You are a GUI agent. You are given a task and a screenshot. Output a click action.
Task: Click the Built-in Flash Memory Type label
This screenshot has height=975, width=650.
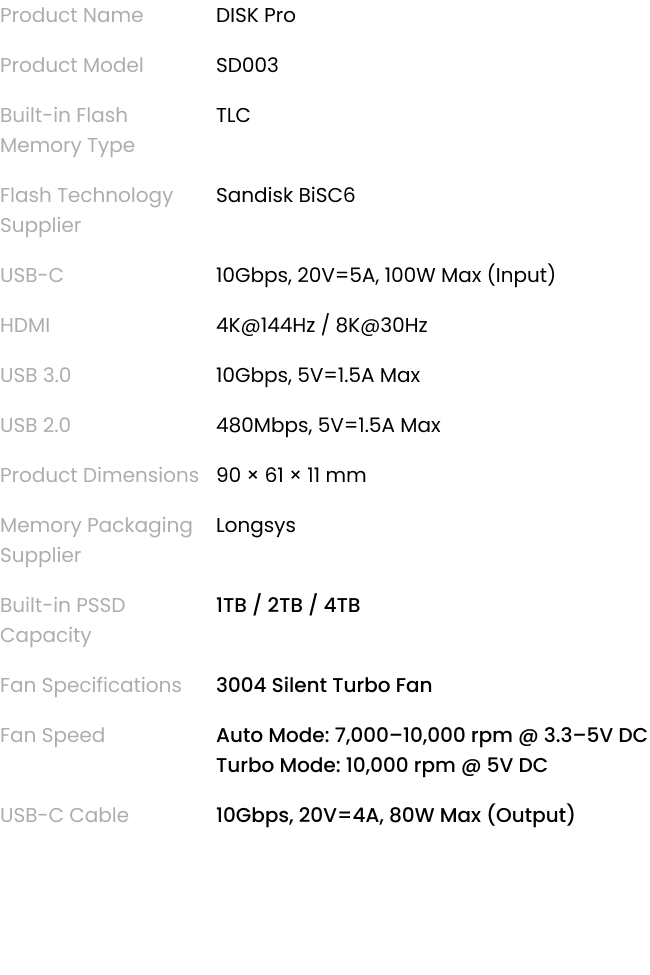pos(67,130)
